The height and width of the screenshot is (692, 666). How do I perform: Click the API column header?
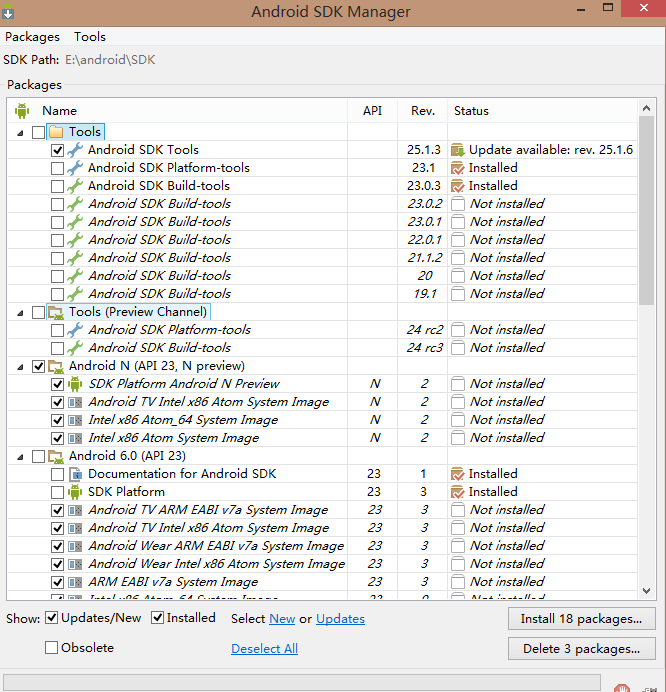[372, 111]
